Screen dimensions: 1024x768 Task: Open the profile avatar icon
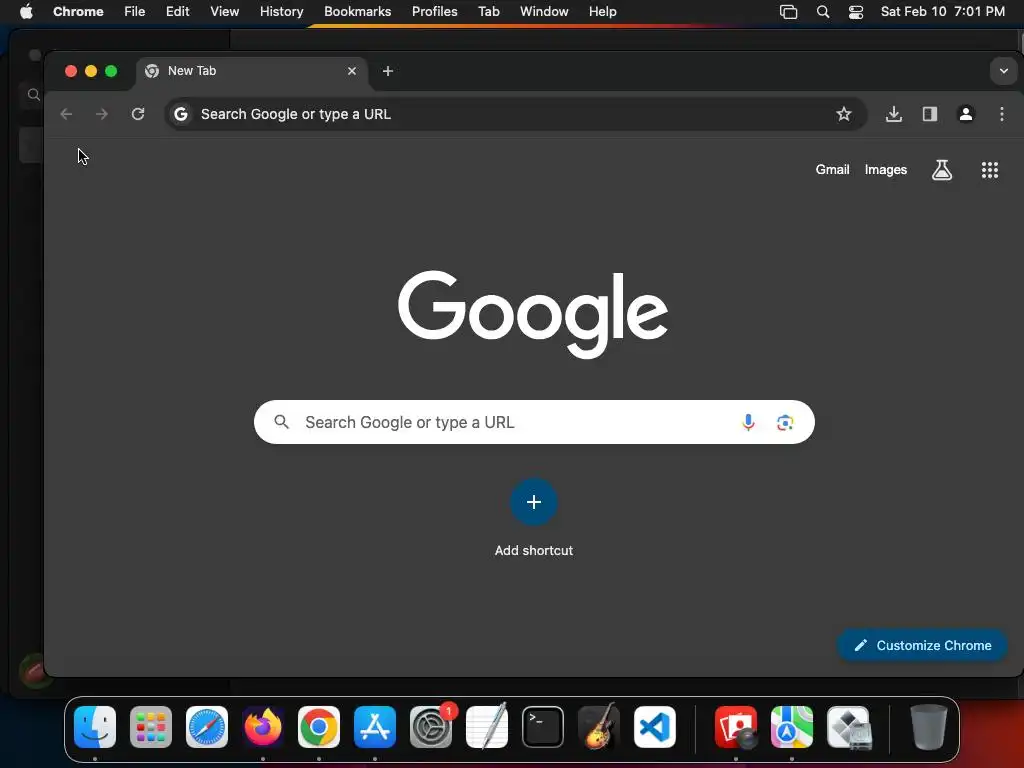pyautogui.click(x=966, y=114)
